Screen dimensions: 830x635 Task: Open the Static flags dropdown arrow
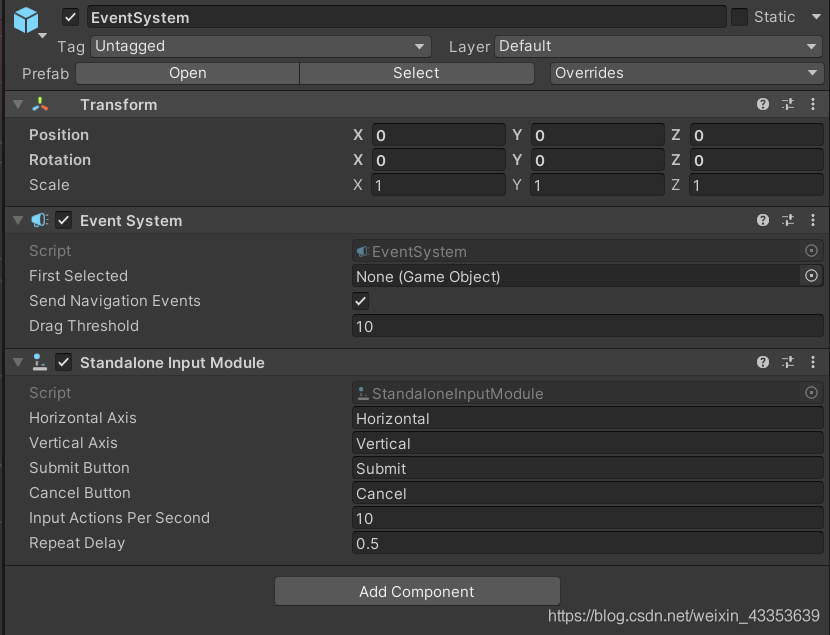coord(816,17)
